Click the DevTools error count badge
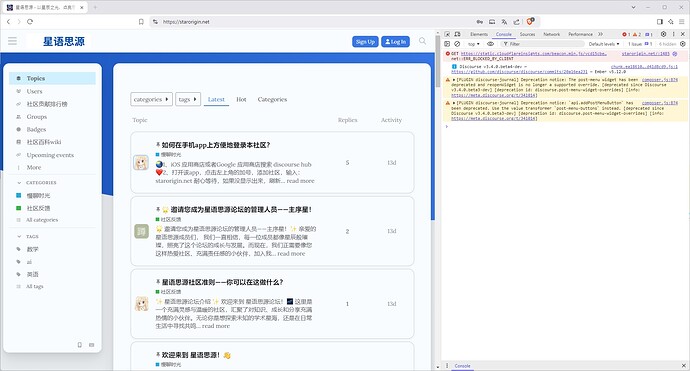Viewport: 690px width, 371px height. point(626,34)
